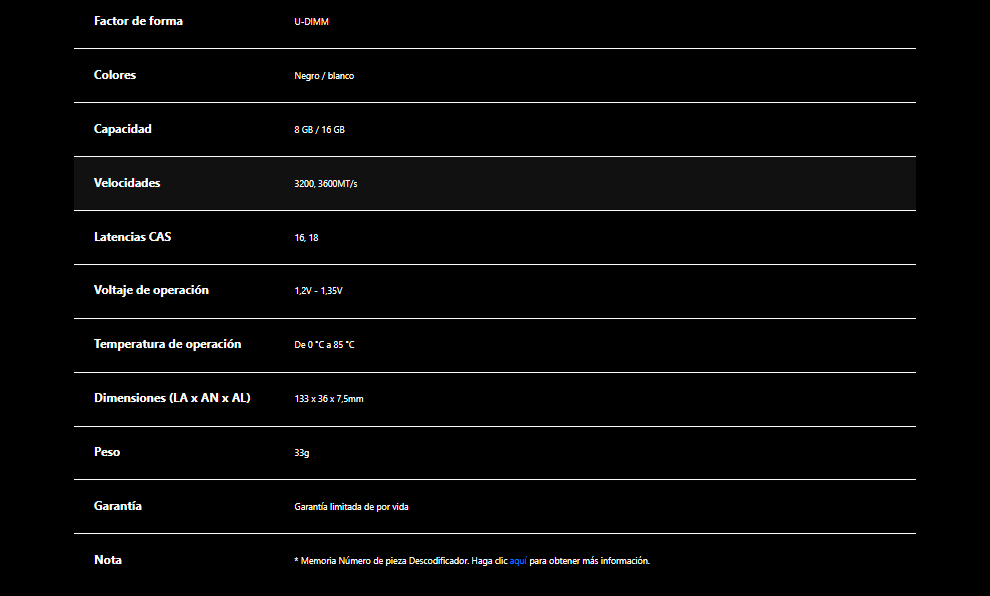Screen dimensions: 990x596
Task: Click the '16, 18' latency value
Action: pos(306,238)
